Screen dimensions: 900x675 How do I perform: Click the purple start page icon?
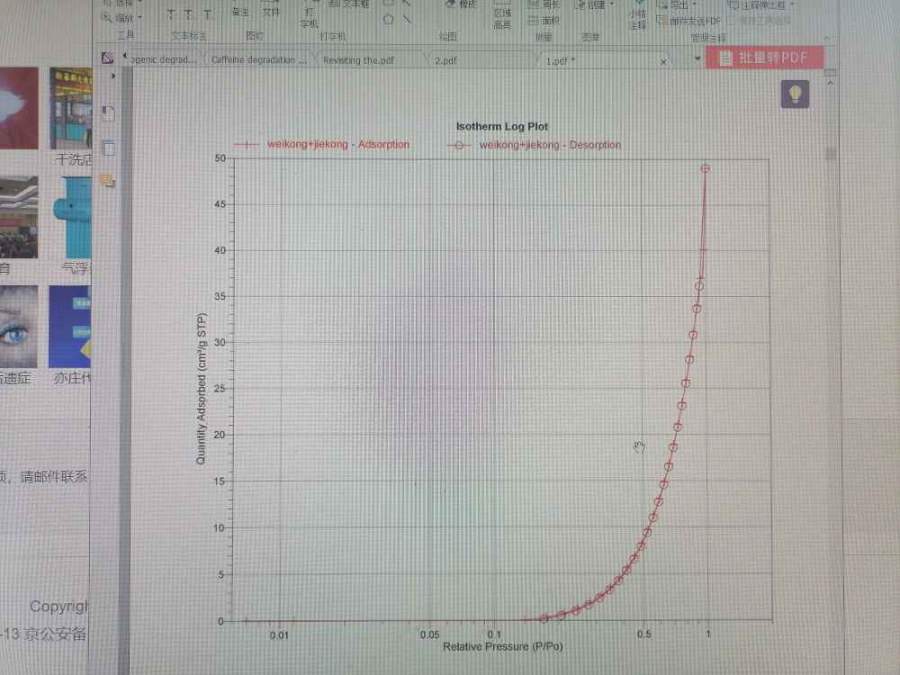108,58
